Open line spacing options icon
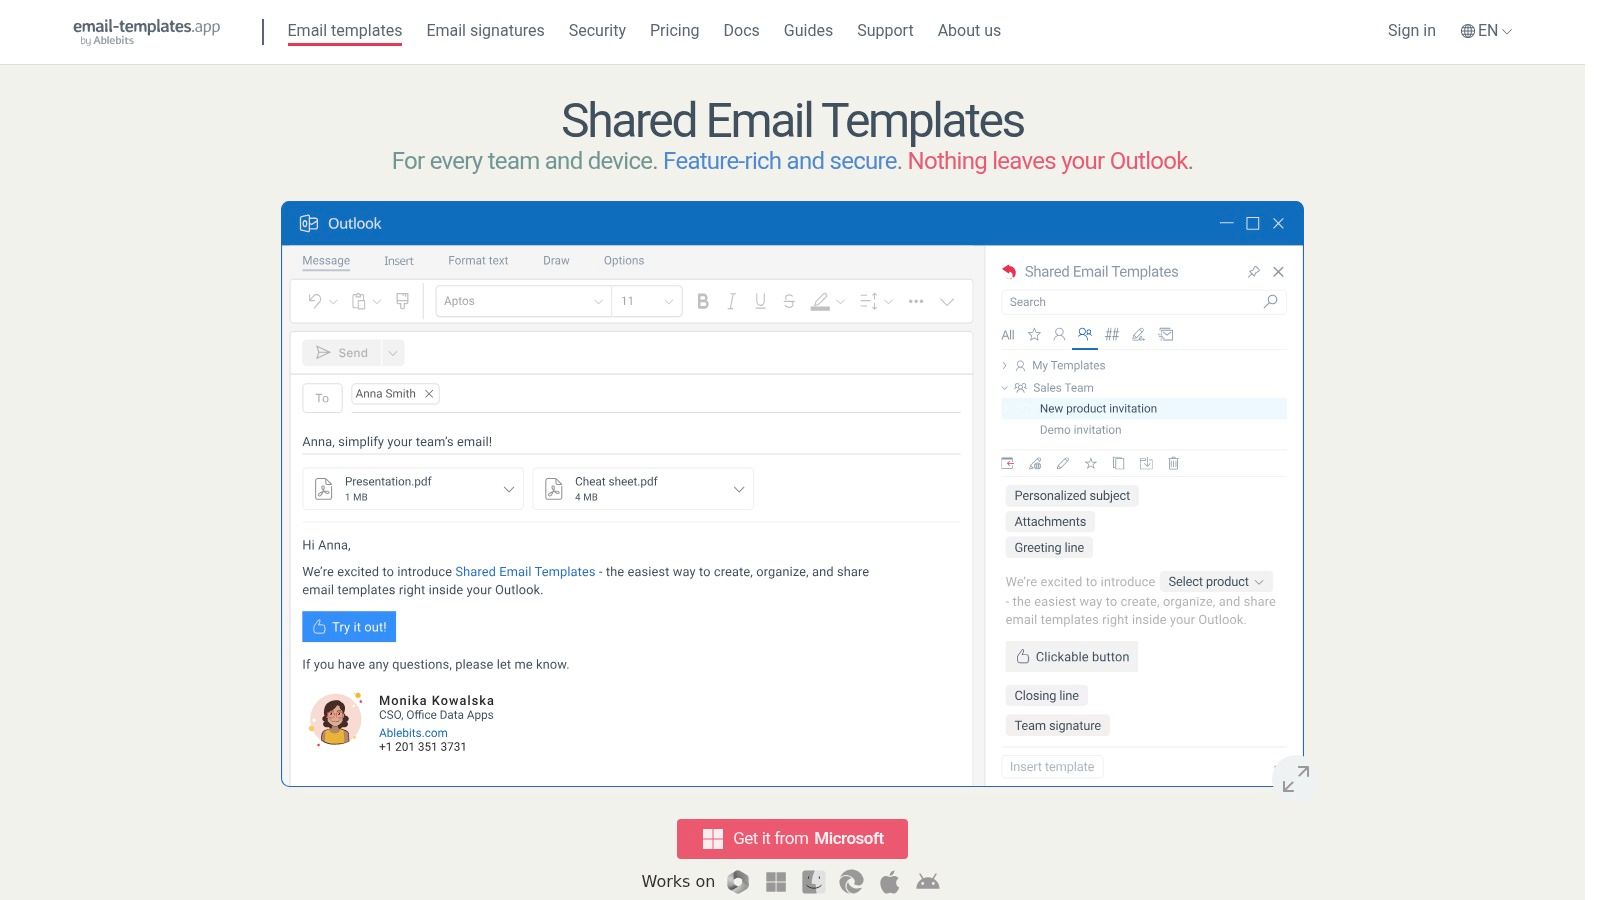 click(x=868, y=301)
